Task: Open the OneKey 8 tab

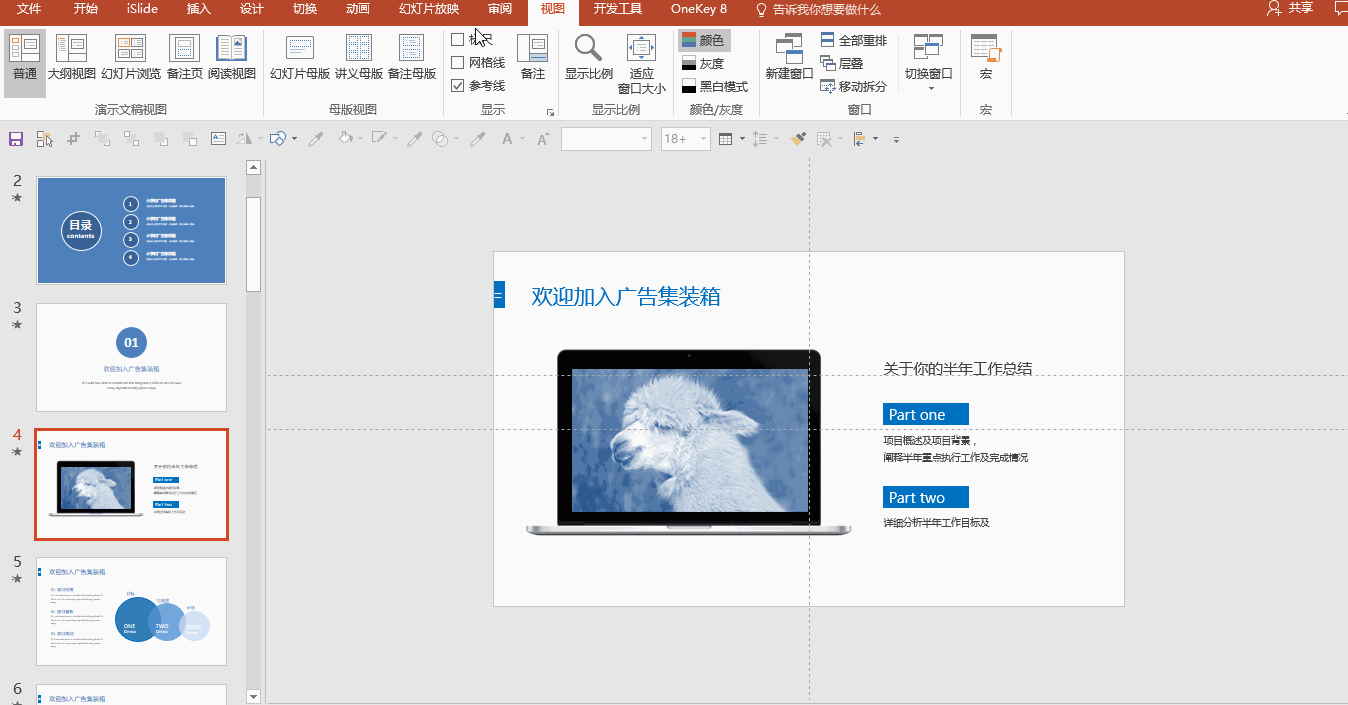Action: coord(699,9)
